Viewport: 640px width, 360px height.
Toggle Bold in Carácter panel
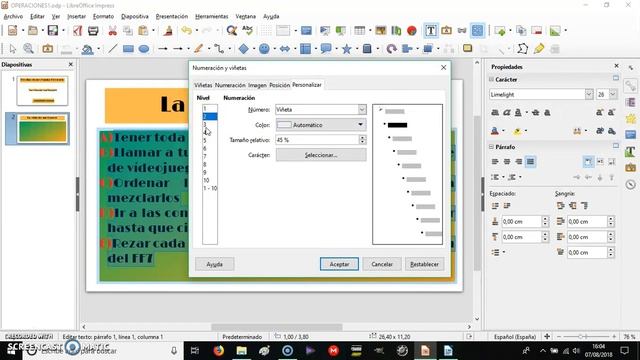495,112
